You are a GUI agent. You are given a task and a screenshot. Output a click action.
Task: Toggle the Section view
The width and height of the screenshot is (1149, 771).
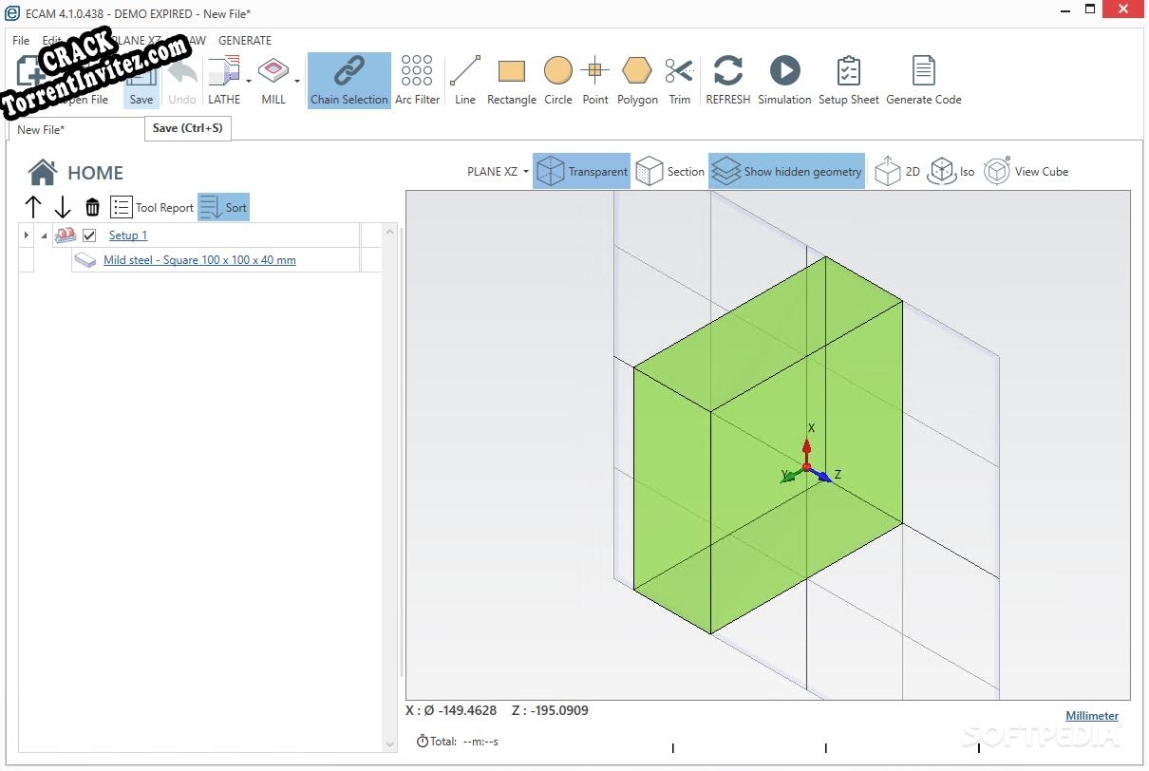pos(670,171)
